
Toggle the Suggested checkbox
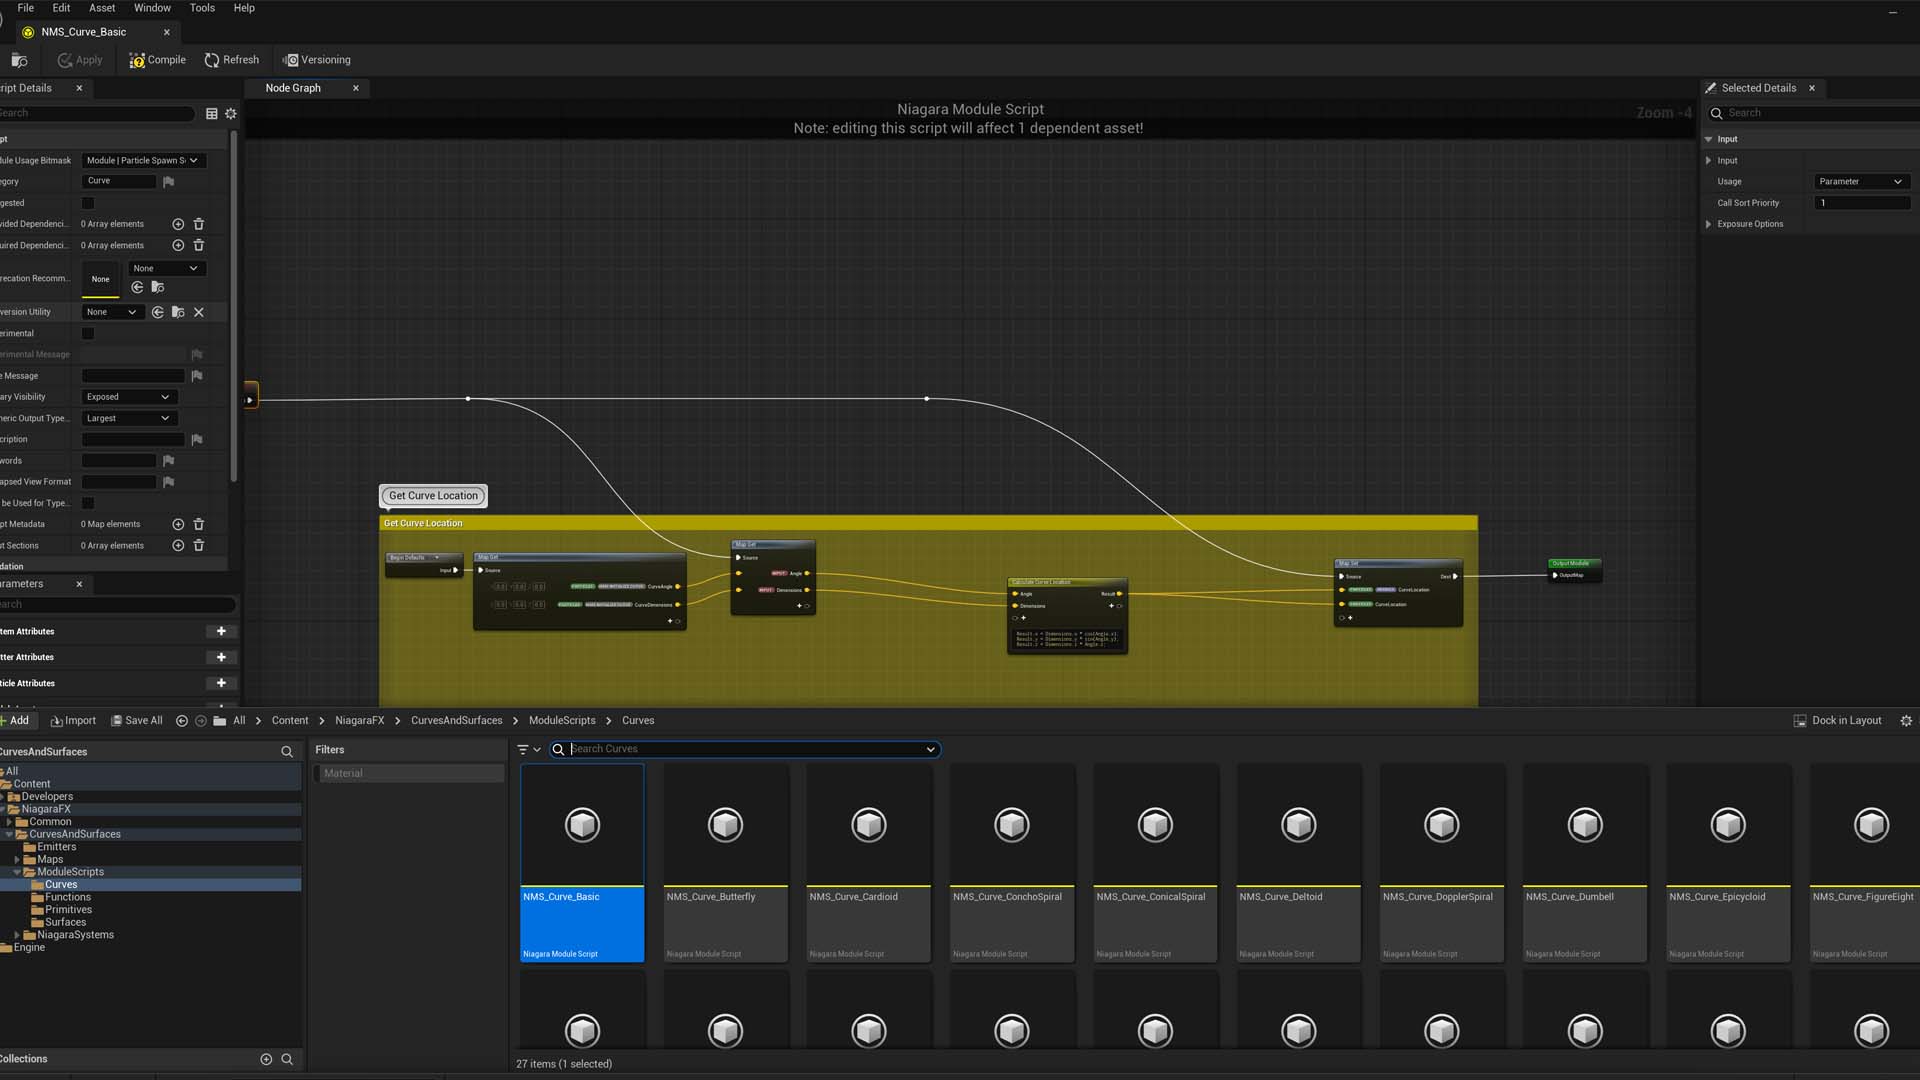[x=88, y=203]
